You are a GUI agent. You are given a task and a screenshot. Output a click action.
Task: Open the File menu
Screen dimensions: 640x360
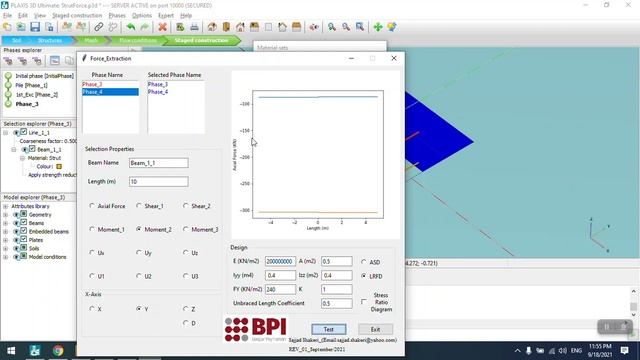(x=7, y=16)
